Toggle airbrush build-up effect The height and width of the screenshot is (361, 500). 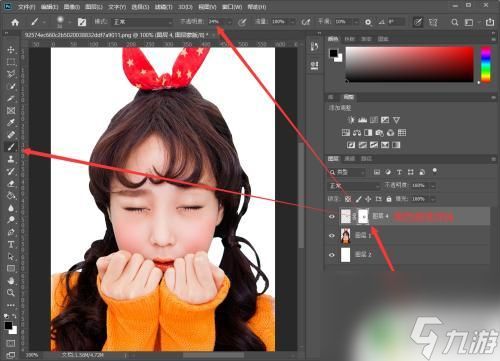[305, 22]
